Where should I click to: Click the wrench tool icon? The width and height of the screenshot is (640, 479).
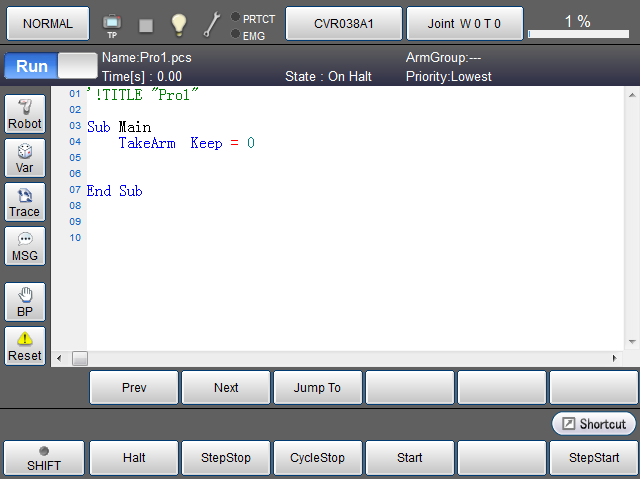212,23
